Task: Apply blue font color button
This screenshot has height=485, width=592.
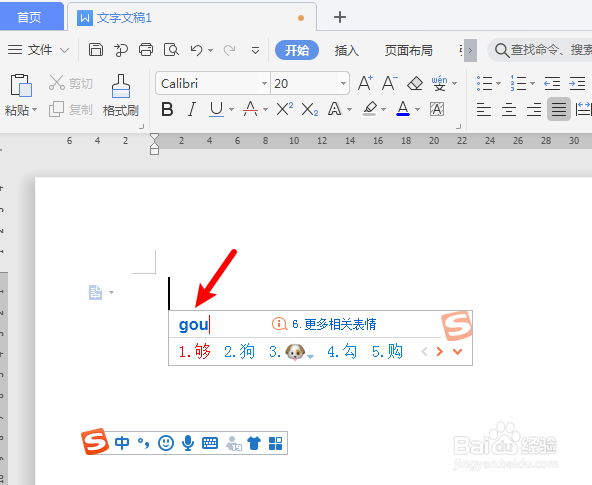Action: [x=403, y=109]
